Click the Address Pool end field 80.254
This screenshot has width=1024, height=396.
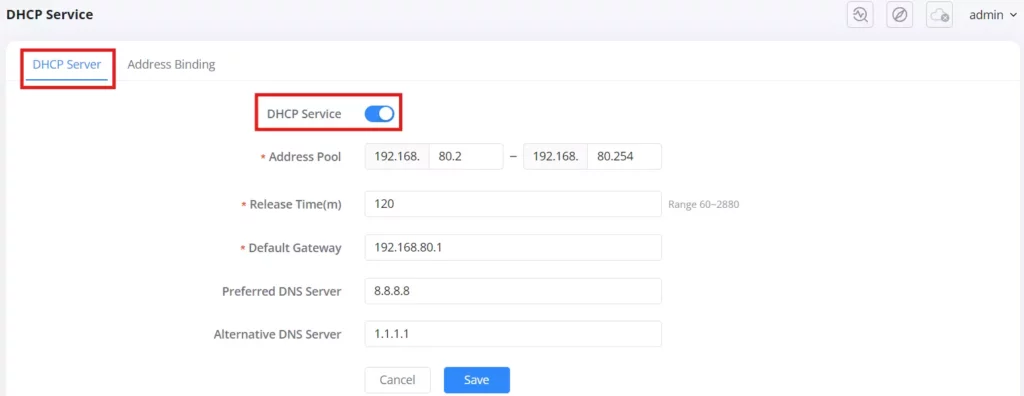pos(624,157)
